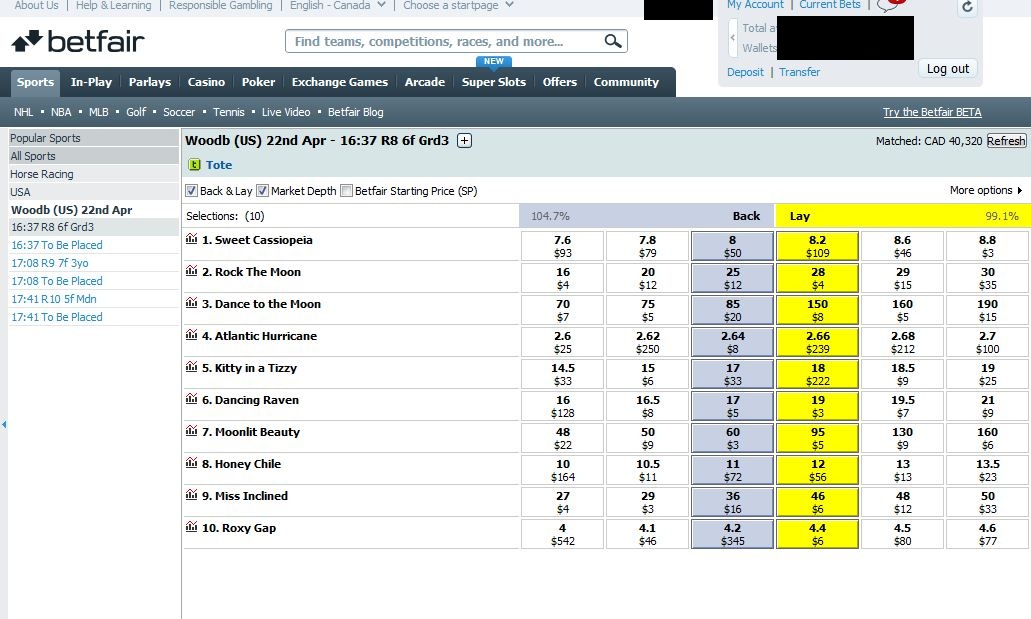Open graph icon for Dancing Raven

[191, 399]
